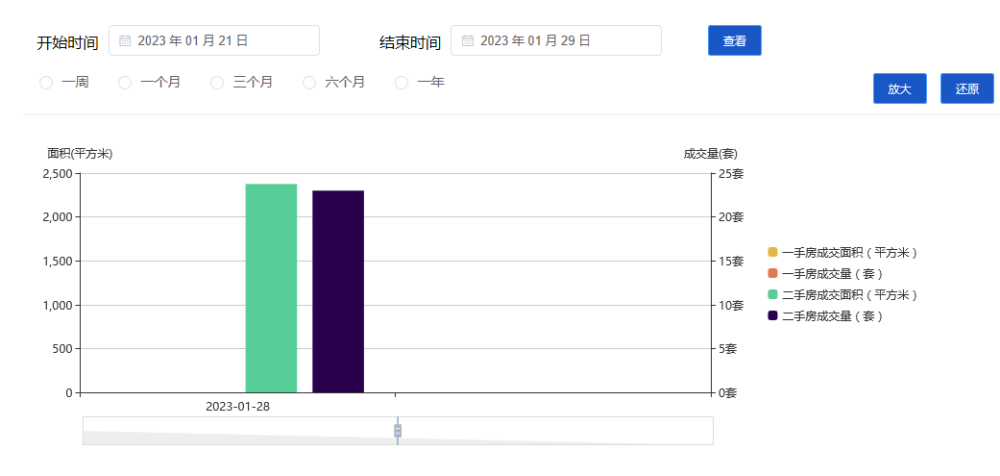This screenshot has height=476, width=1000.
Task: Toggle the green 二手房成交面积 legend marker
Action: point(773,294)
